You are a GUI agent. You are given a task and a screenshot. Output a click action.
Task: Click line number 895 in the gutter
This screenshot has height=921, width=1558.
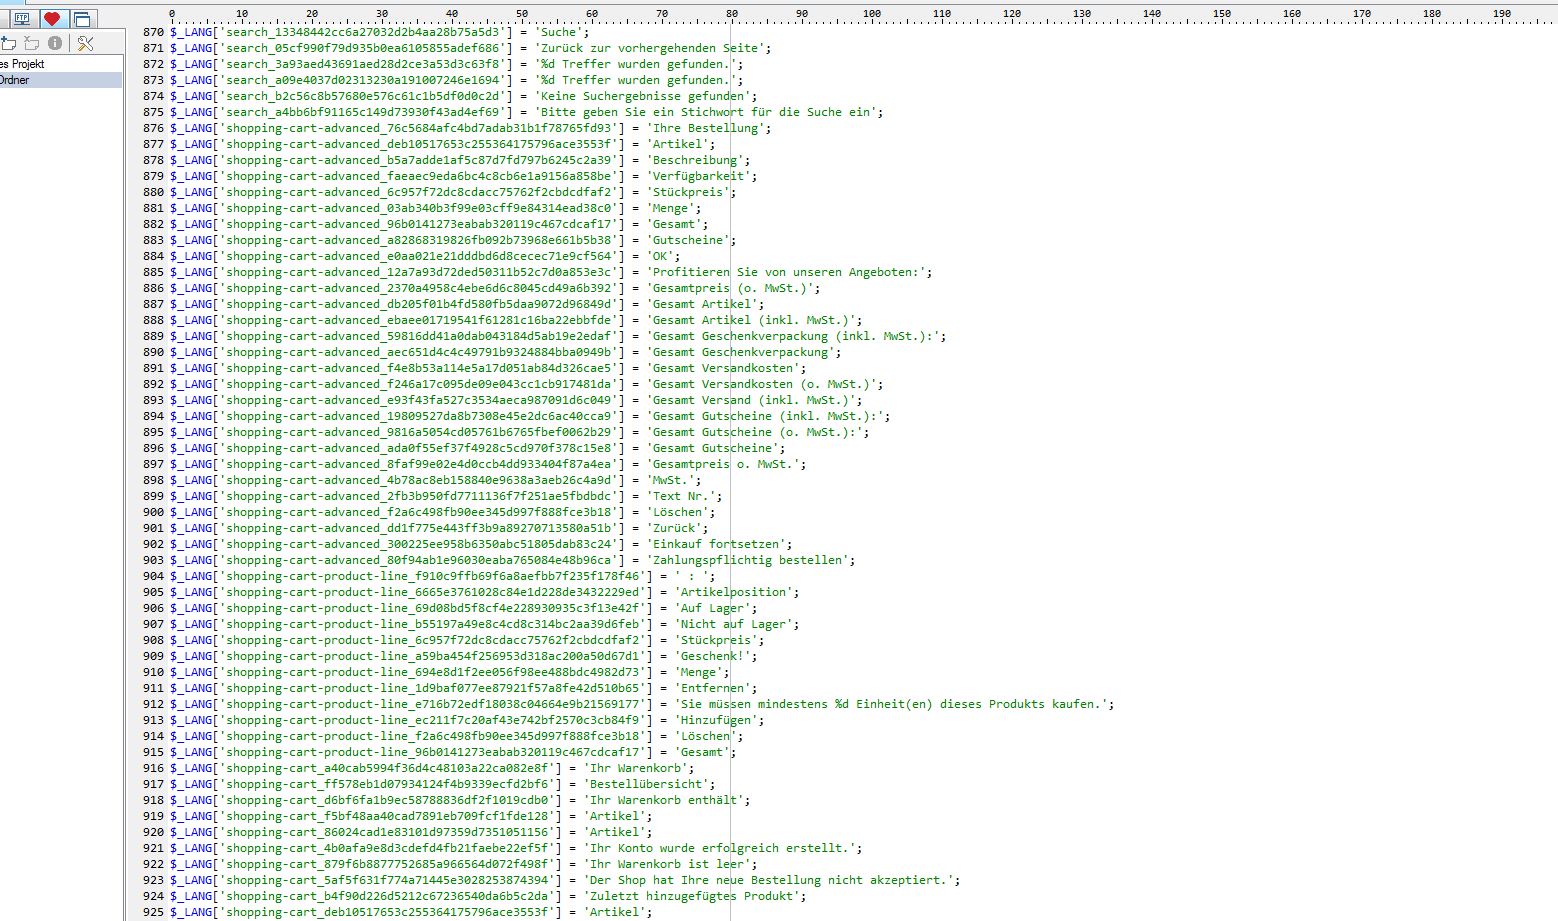[x=153, y=432]
